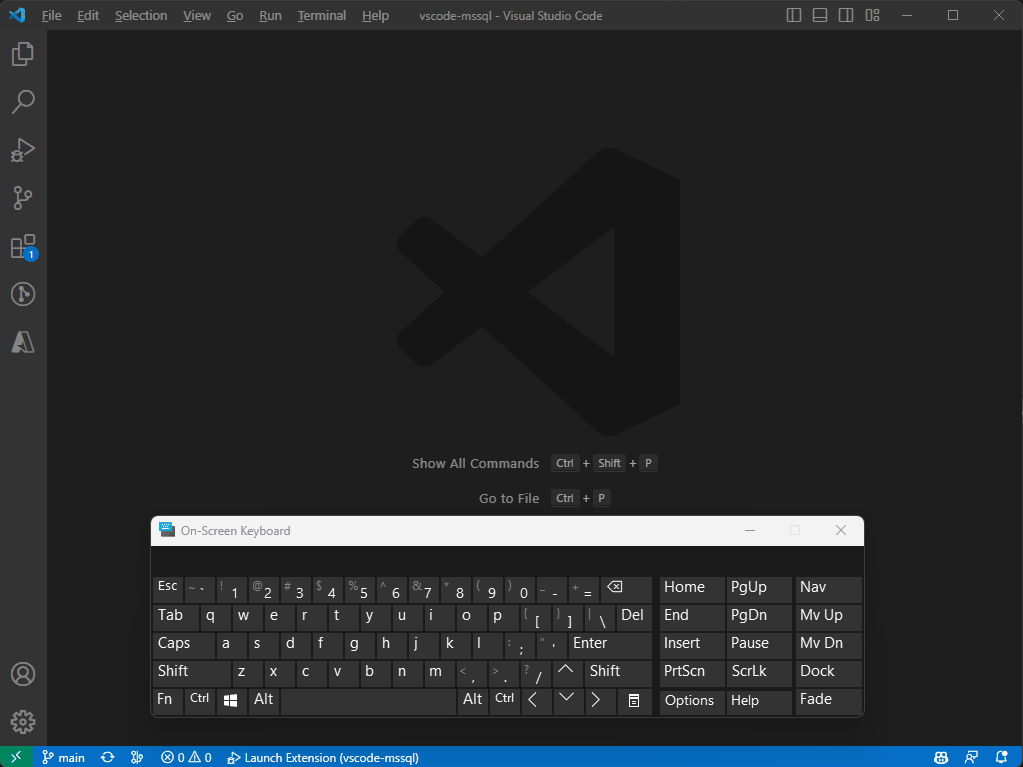Open the Terminal menu
1023x767 pixels.
pyautogui.click(x=321, y=15)
